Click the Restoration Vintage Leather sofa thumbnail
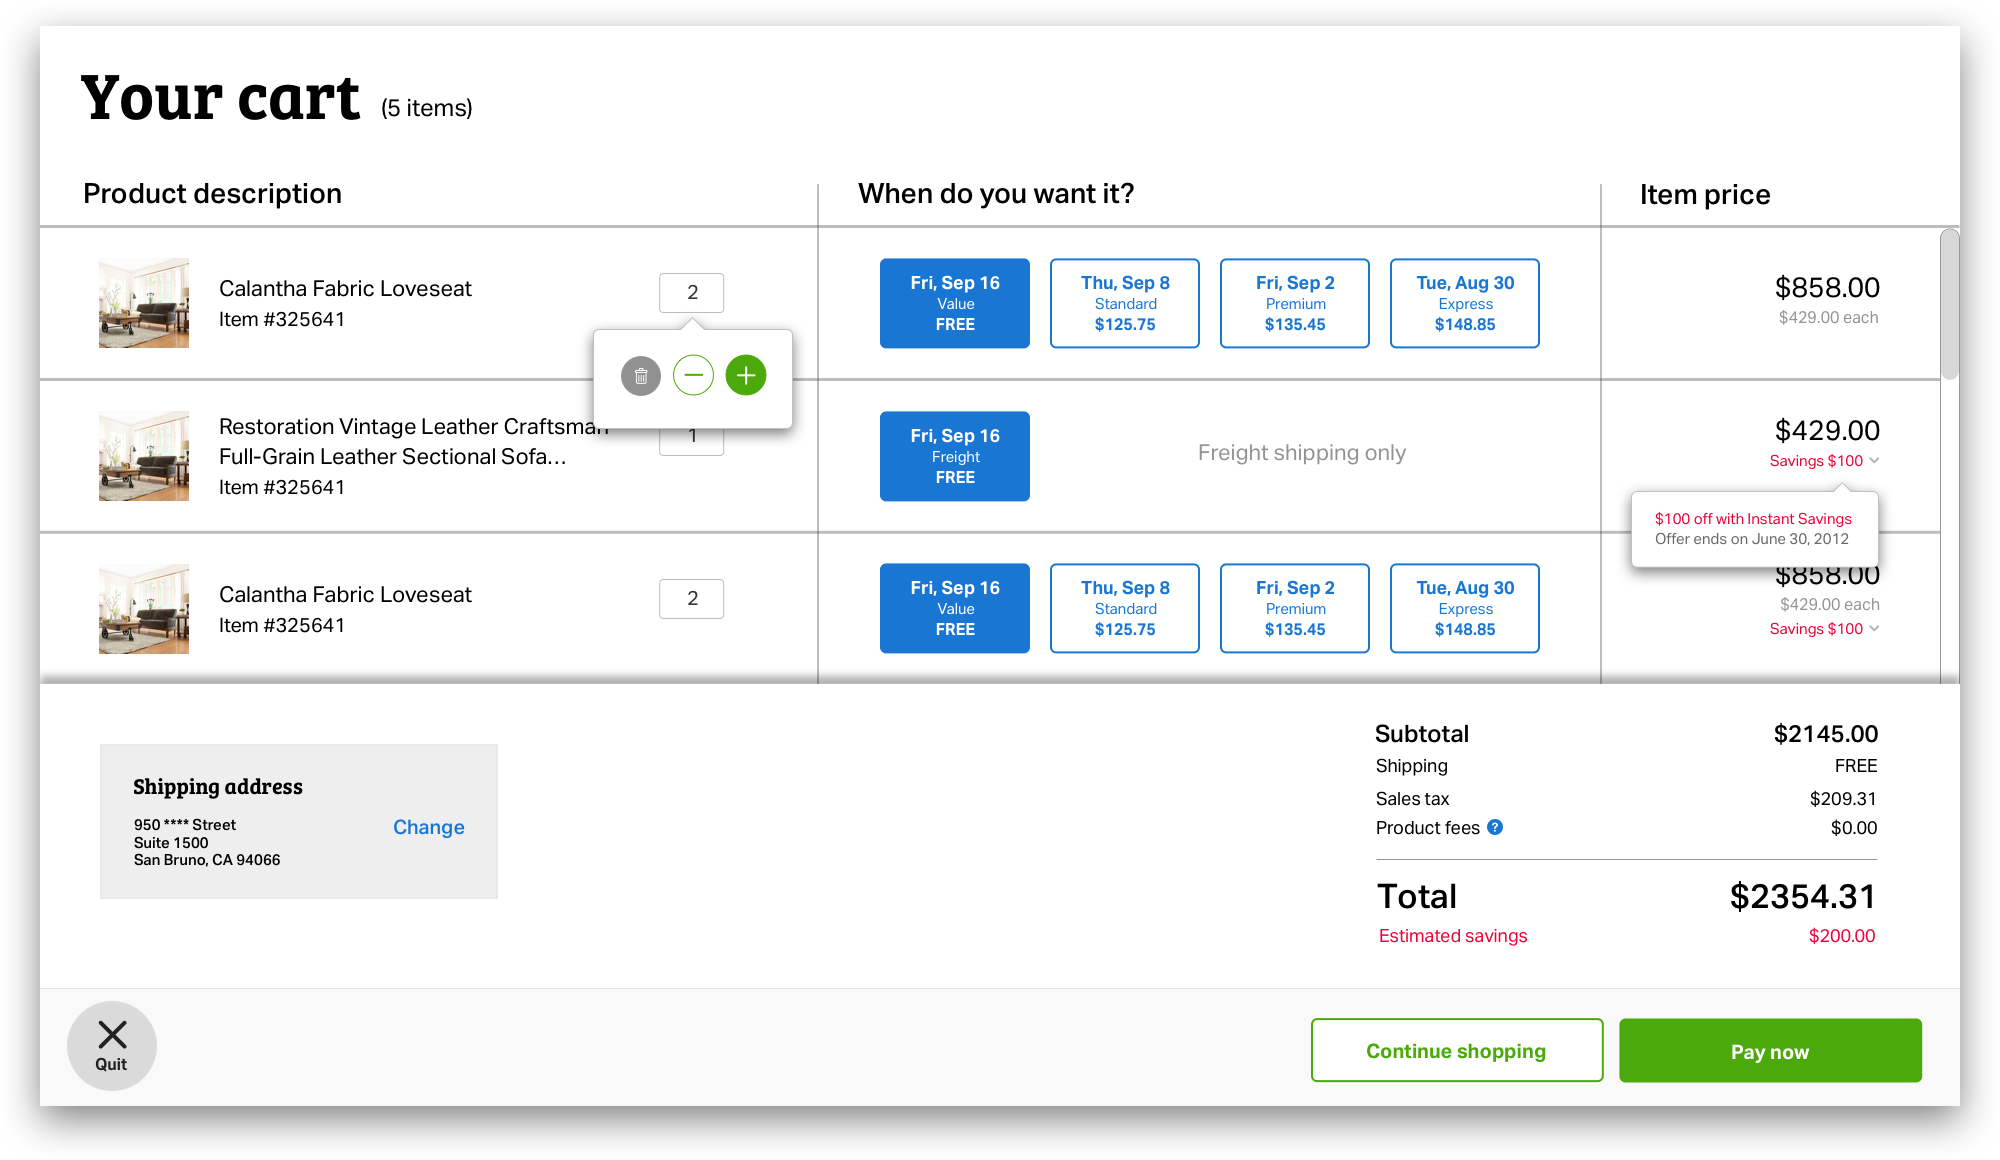2000x1160 pixels. (144, 456)
